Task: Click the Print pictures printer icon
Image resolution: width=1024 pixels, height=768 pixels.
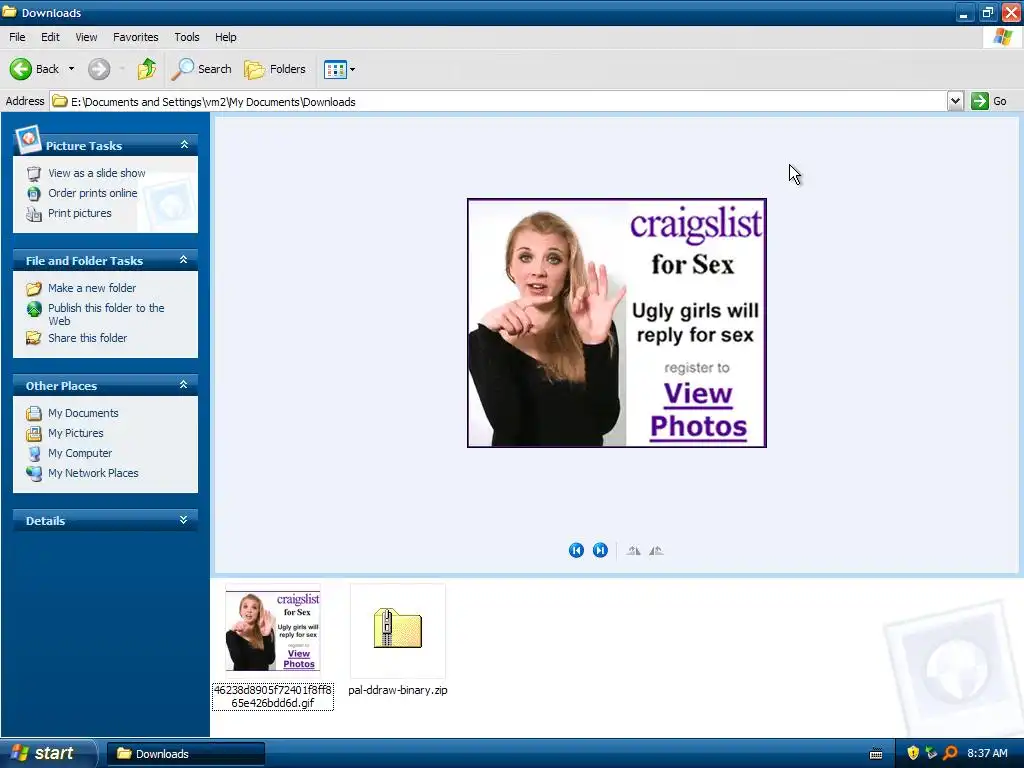Action: (x=34, y=214)
